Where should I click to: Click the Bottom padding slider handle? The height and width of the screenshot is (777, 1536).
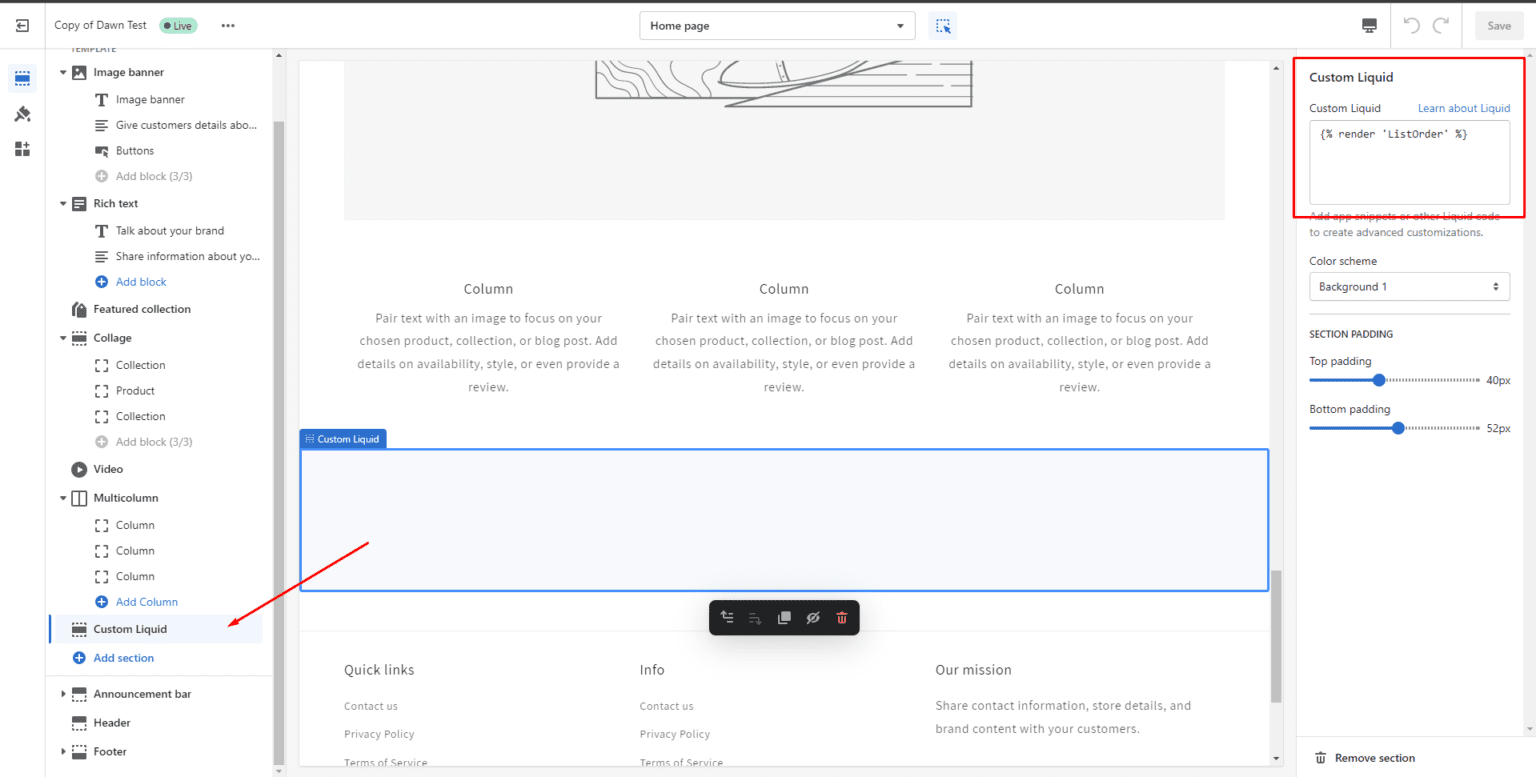tap(1398, 428)
